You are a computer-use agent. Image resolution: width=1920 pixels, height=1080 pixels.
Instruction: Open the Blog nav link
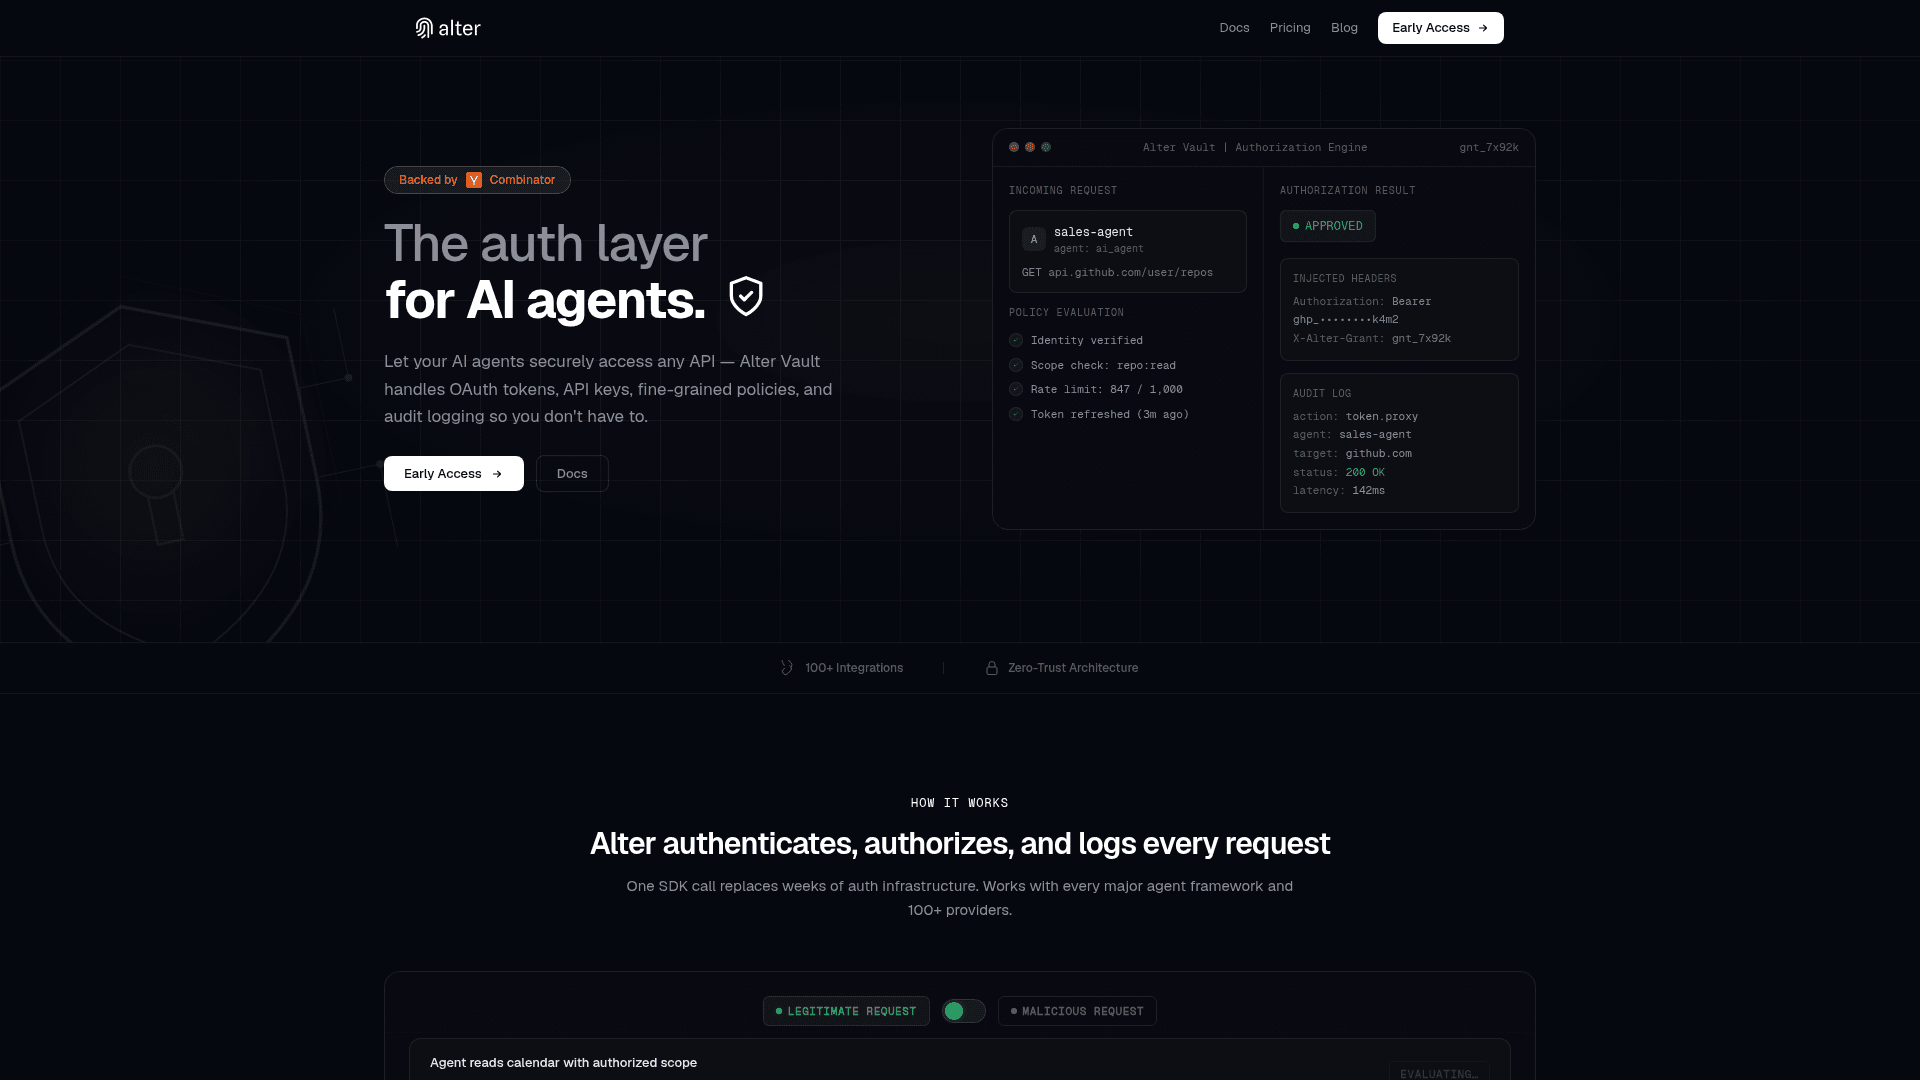[1344, 28]
